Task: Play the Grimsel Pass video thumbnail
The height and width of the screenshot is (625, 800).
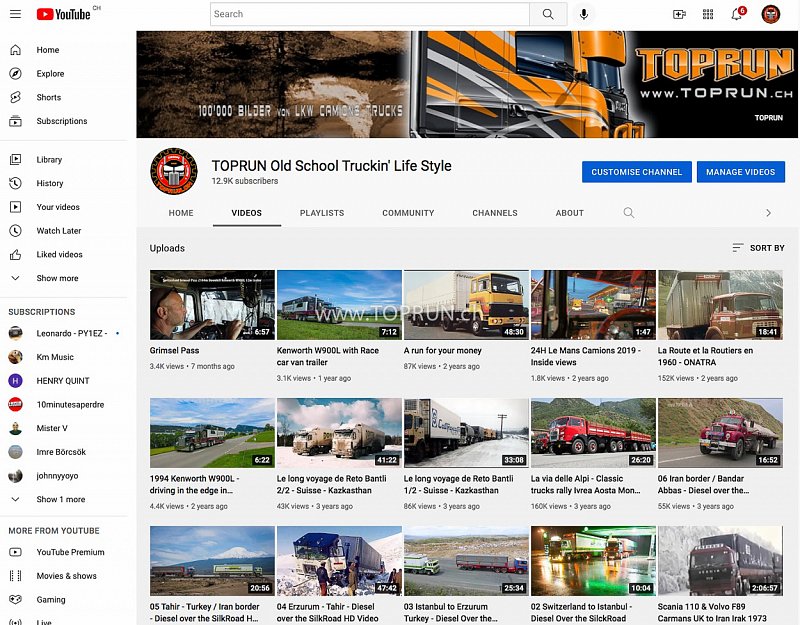Action: pyautogui.click(x=212, y=305)
